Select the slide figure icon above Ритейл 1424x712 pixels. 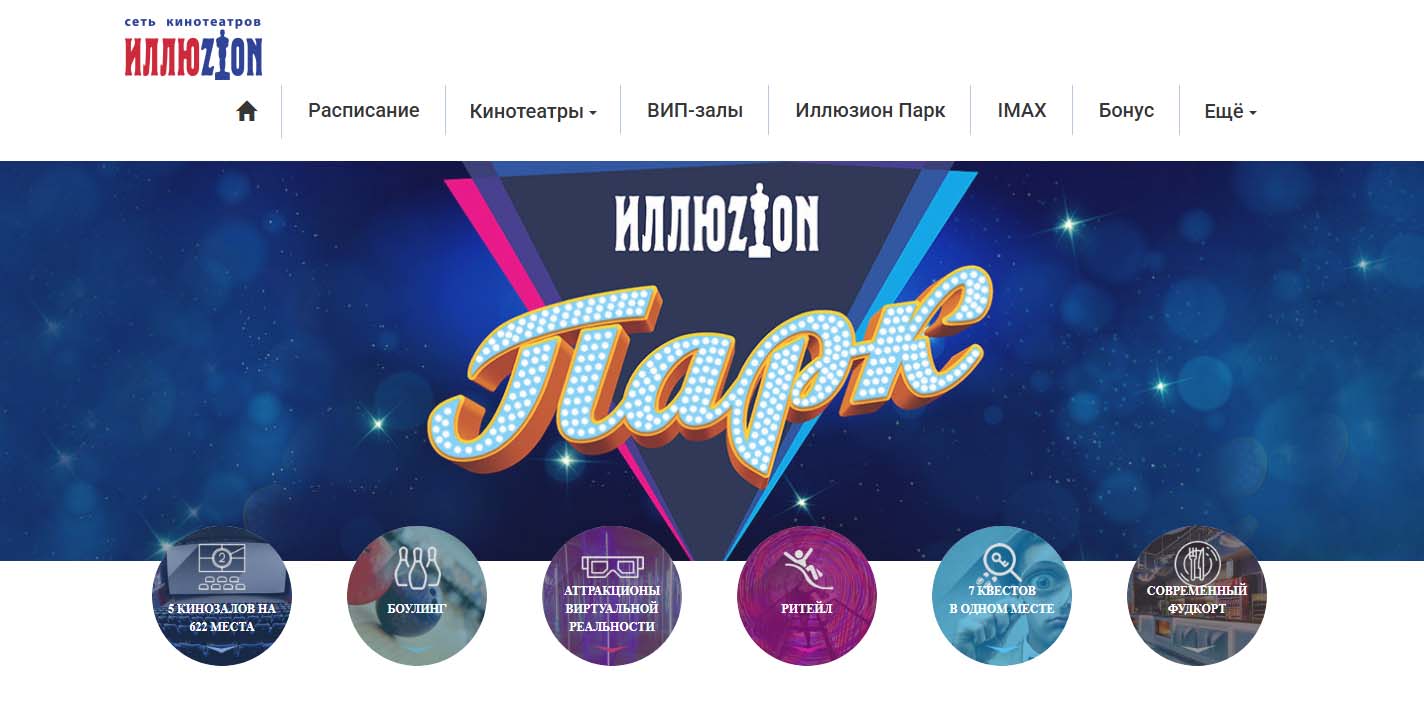point(806,567)
